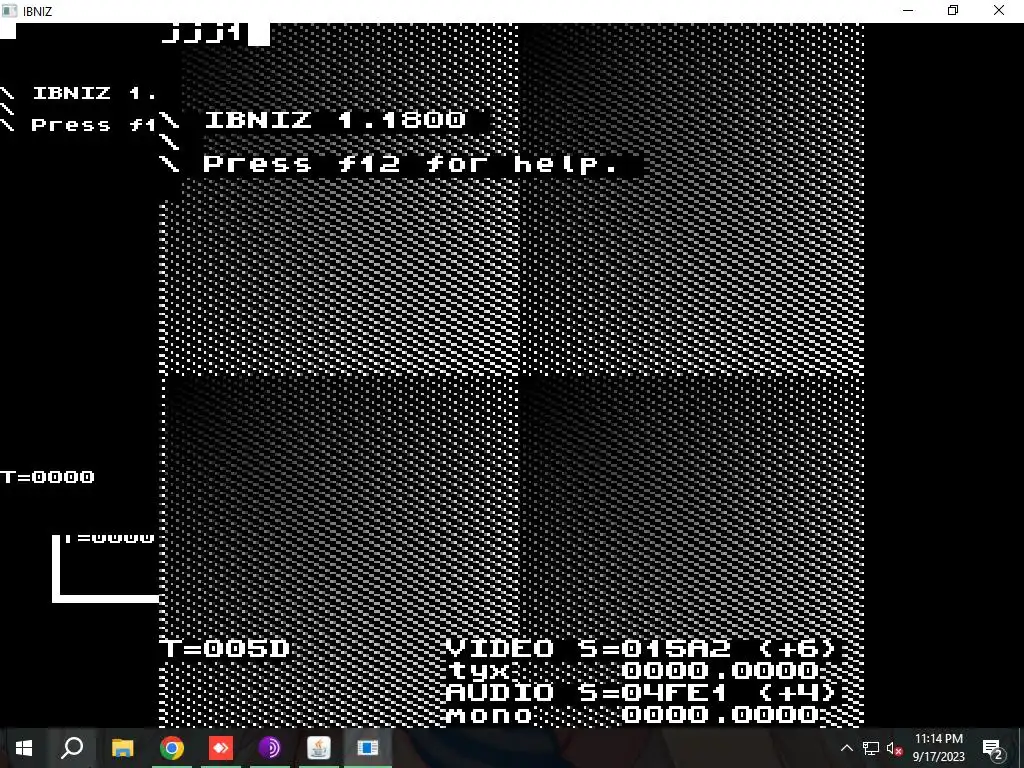Click the T=0000 text at left
1024x768 pixels.
click(47, 477)
